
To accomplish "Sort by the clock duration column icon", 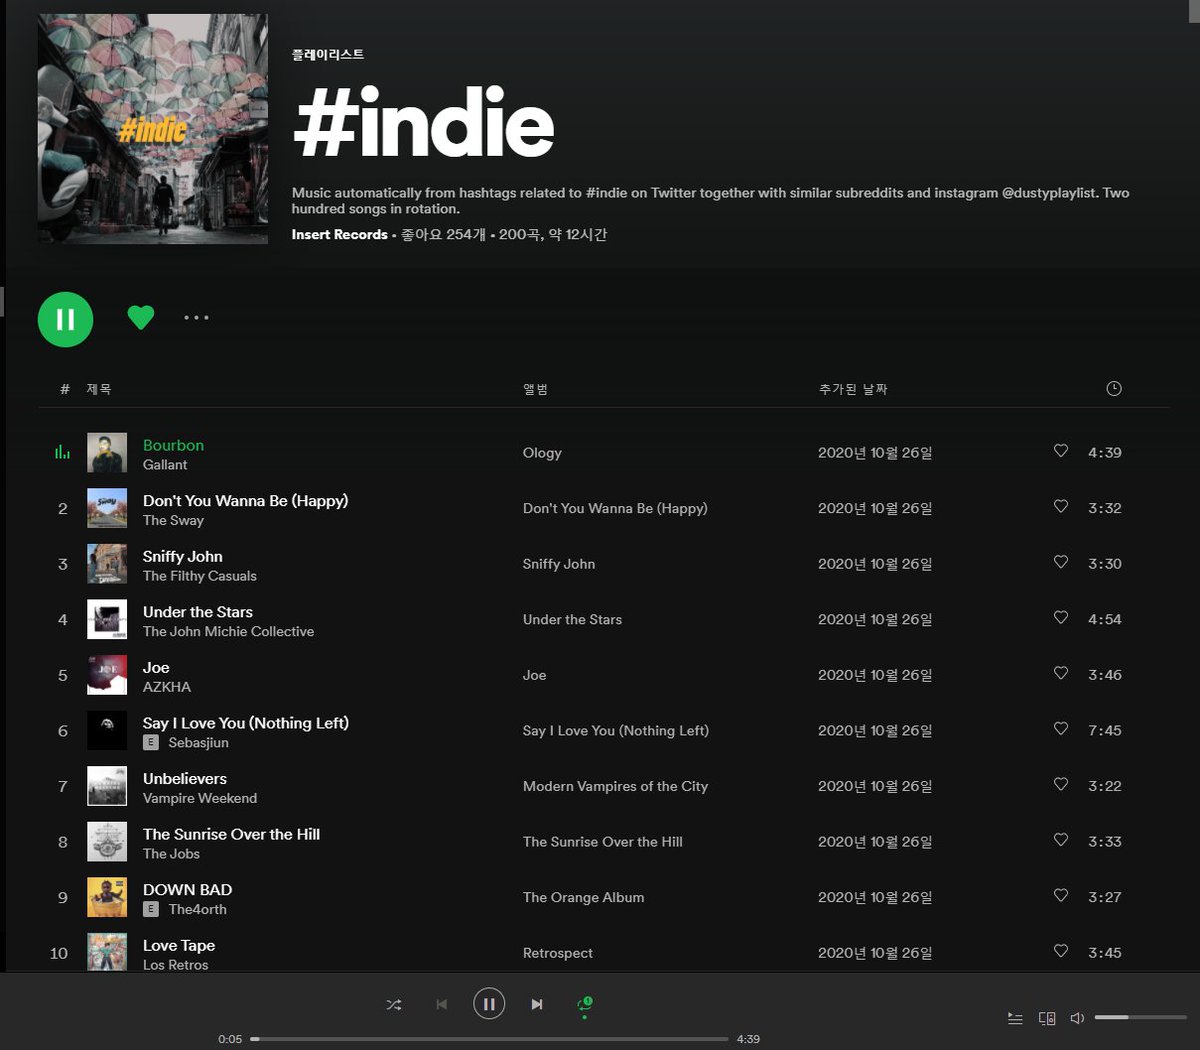I will coord(1114,388).
